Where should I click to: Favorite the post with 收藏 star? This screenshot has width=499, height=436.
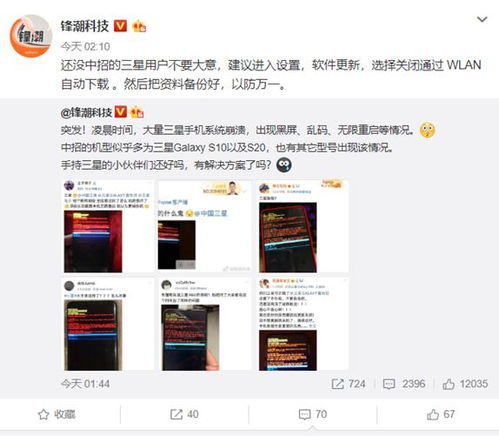click(57, 414)
